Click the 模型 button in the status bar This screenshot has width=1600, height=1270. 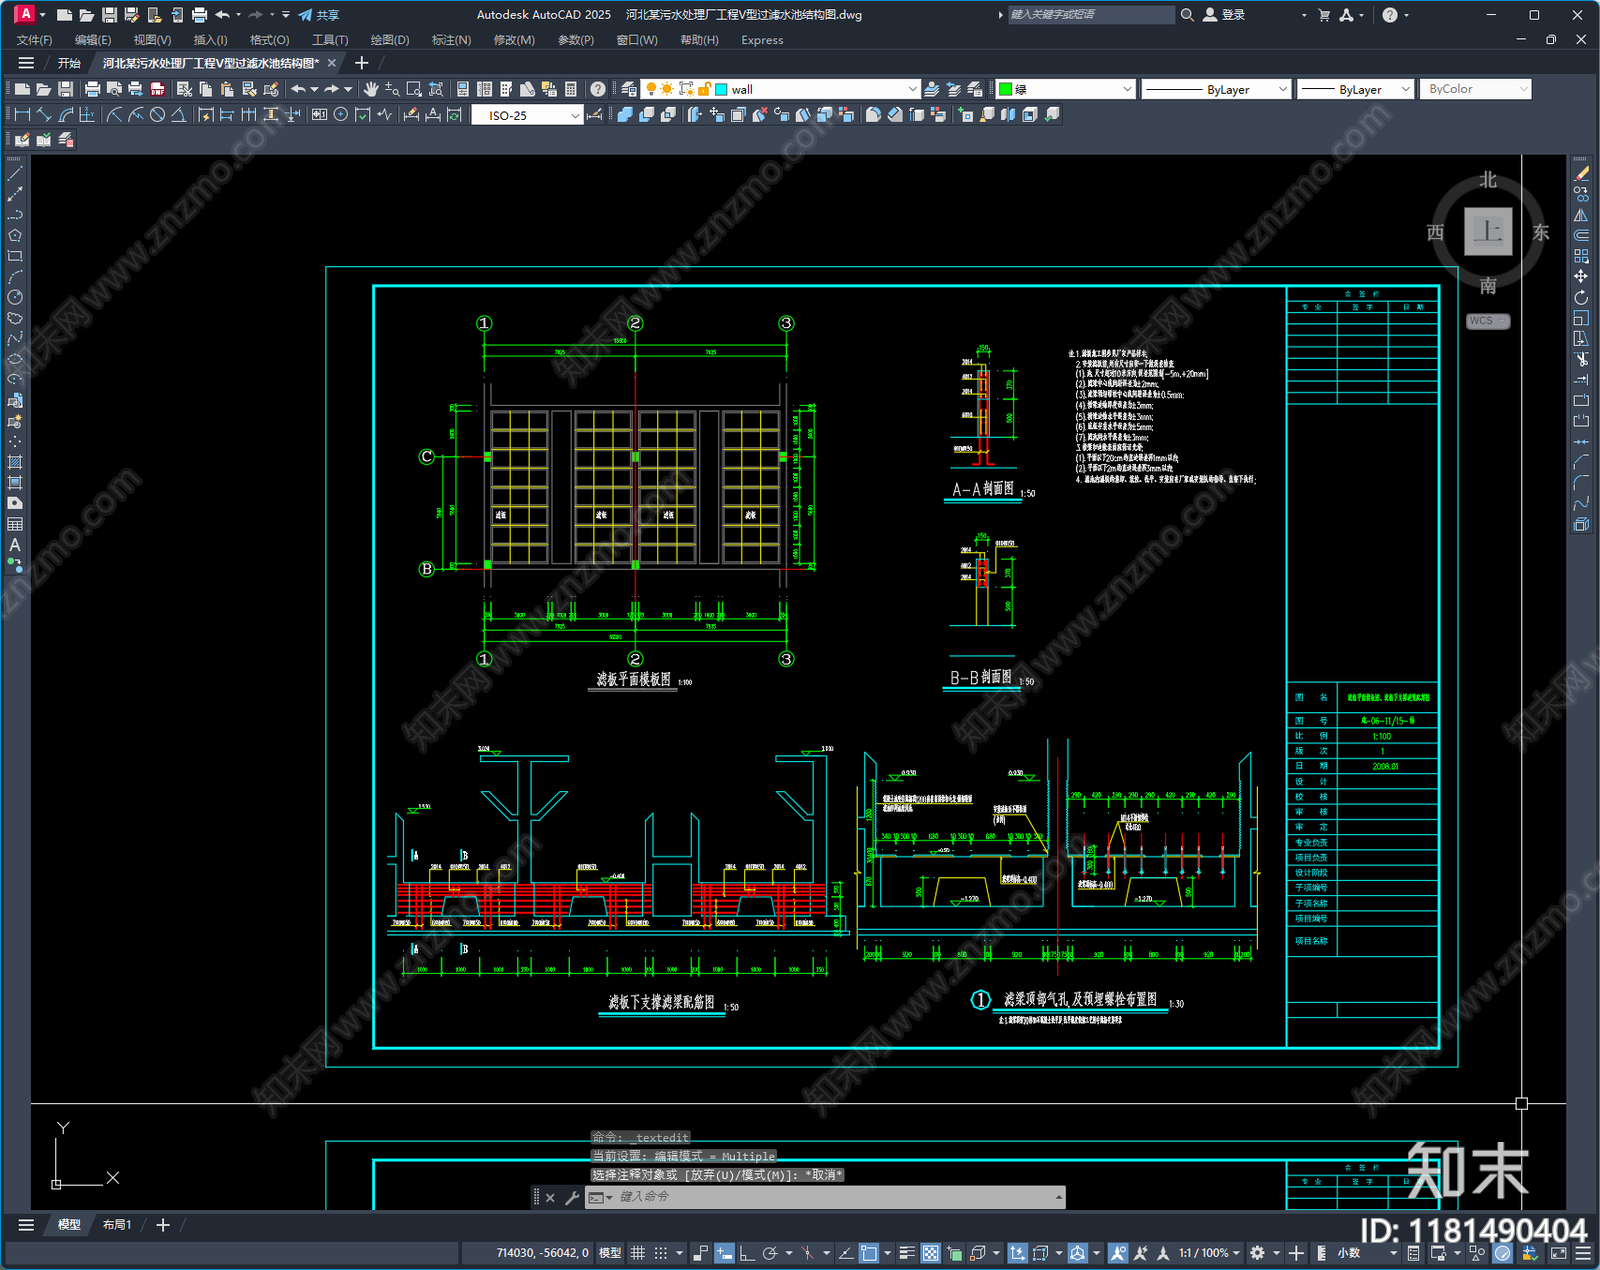click(610, 1253)
